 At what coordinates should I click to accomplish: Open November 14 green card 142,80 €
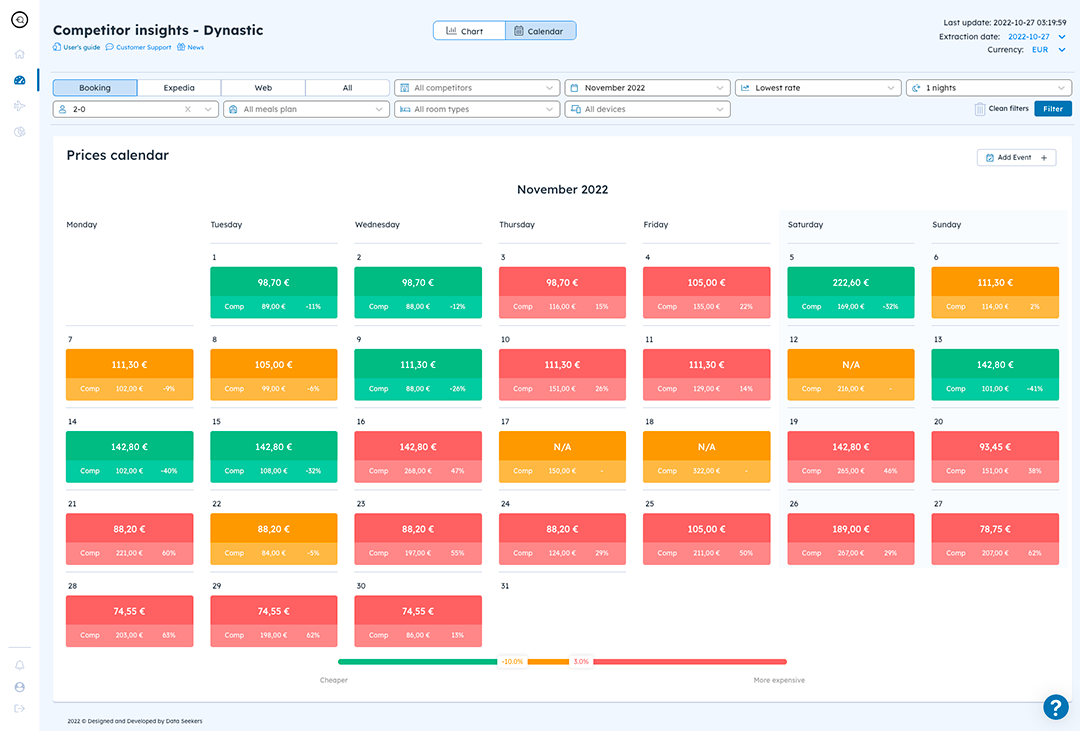129,456
